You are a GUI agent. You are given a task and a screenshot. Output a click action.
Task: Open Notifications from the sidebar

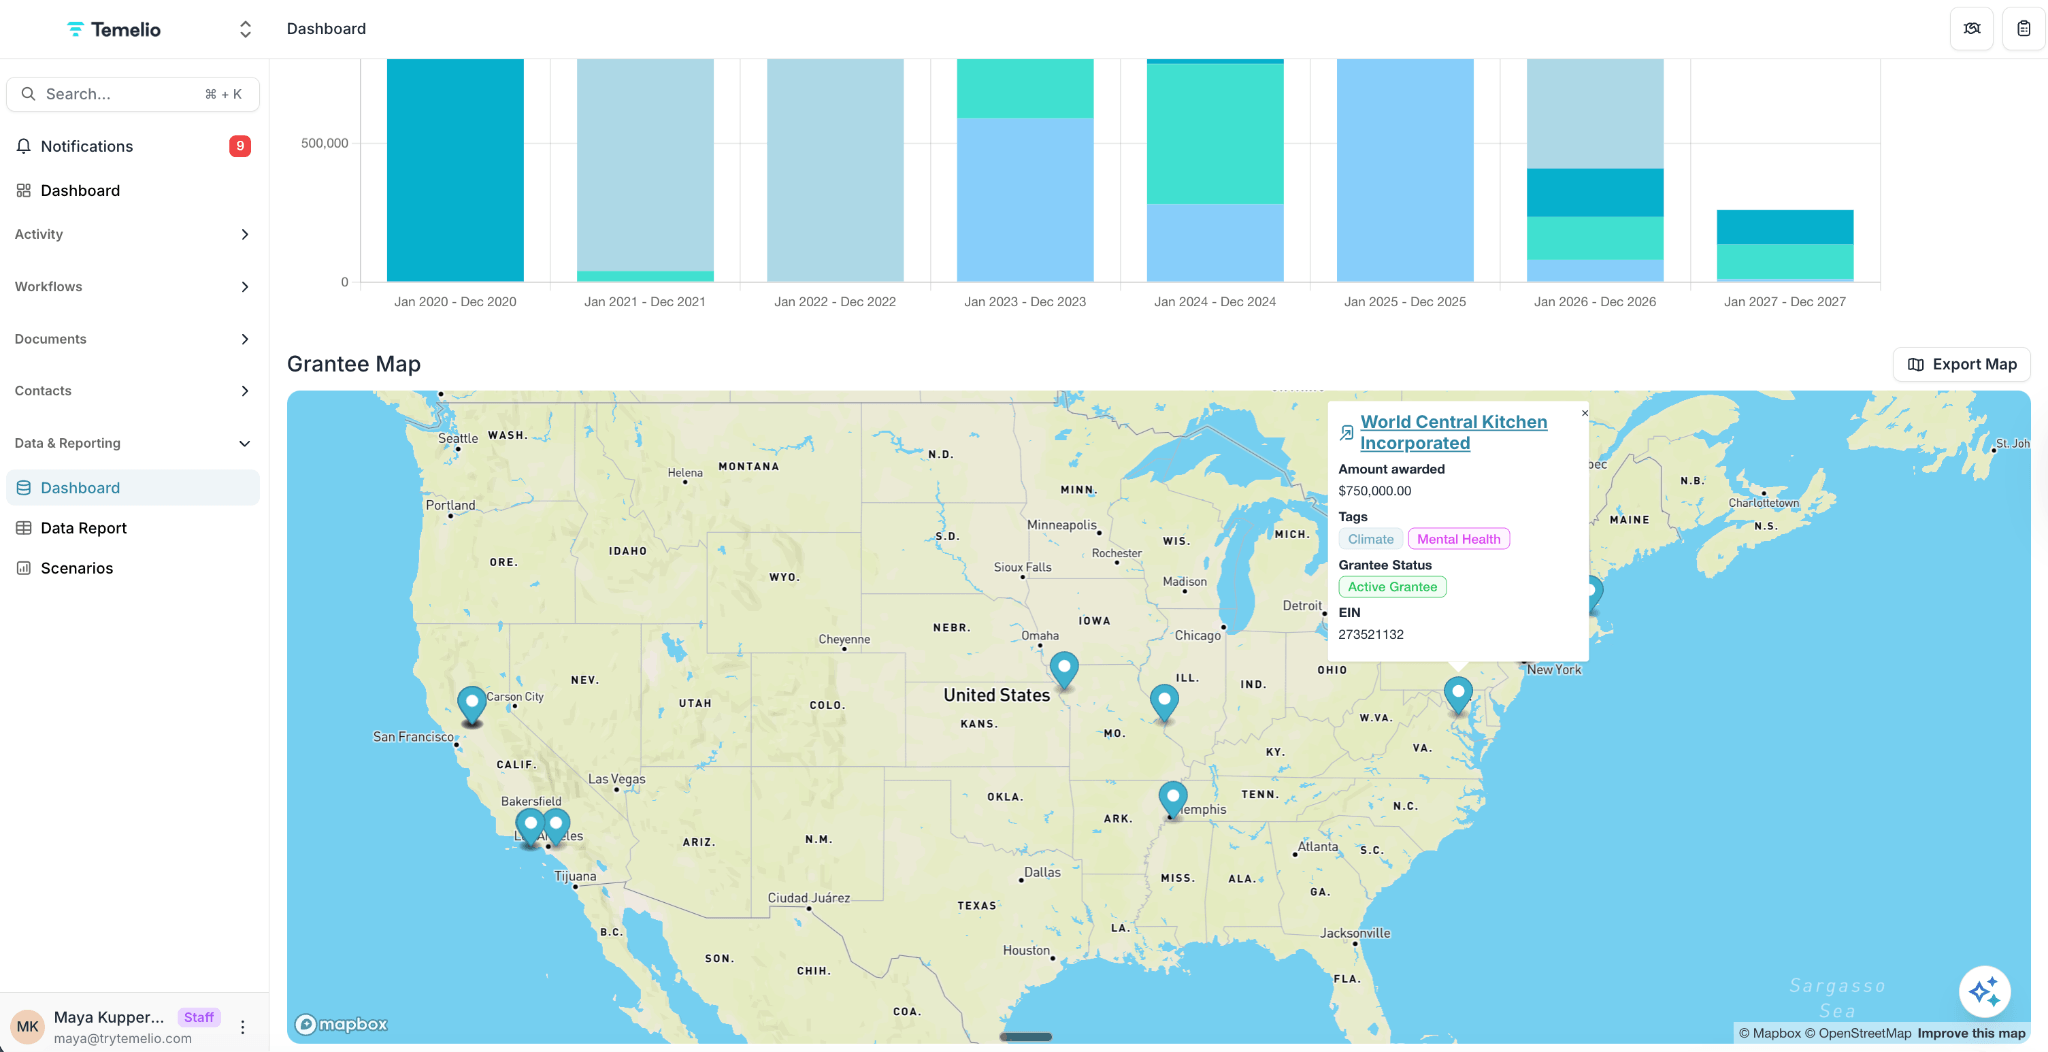coord(133,146)
